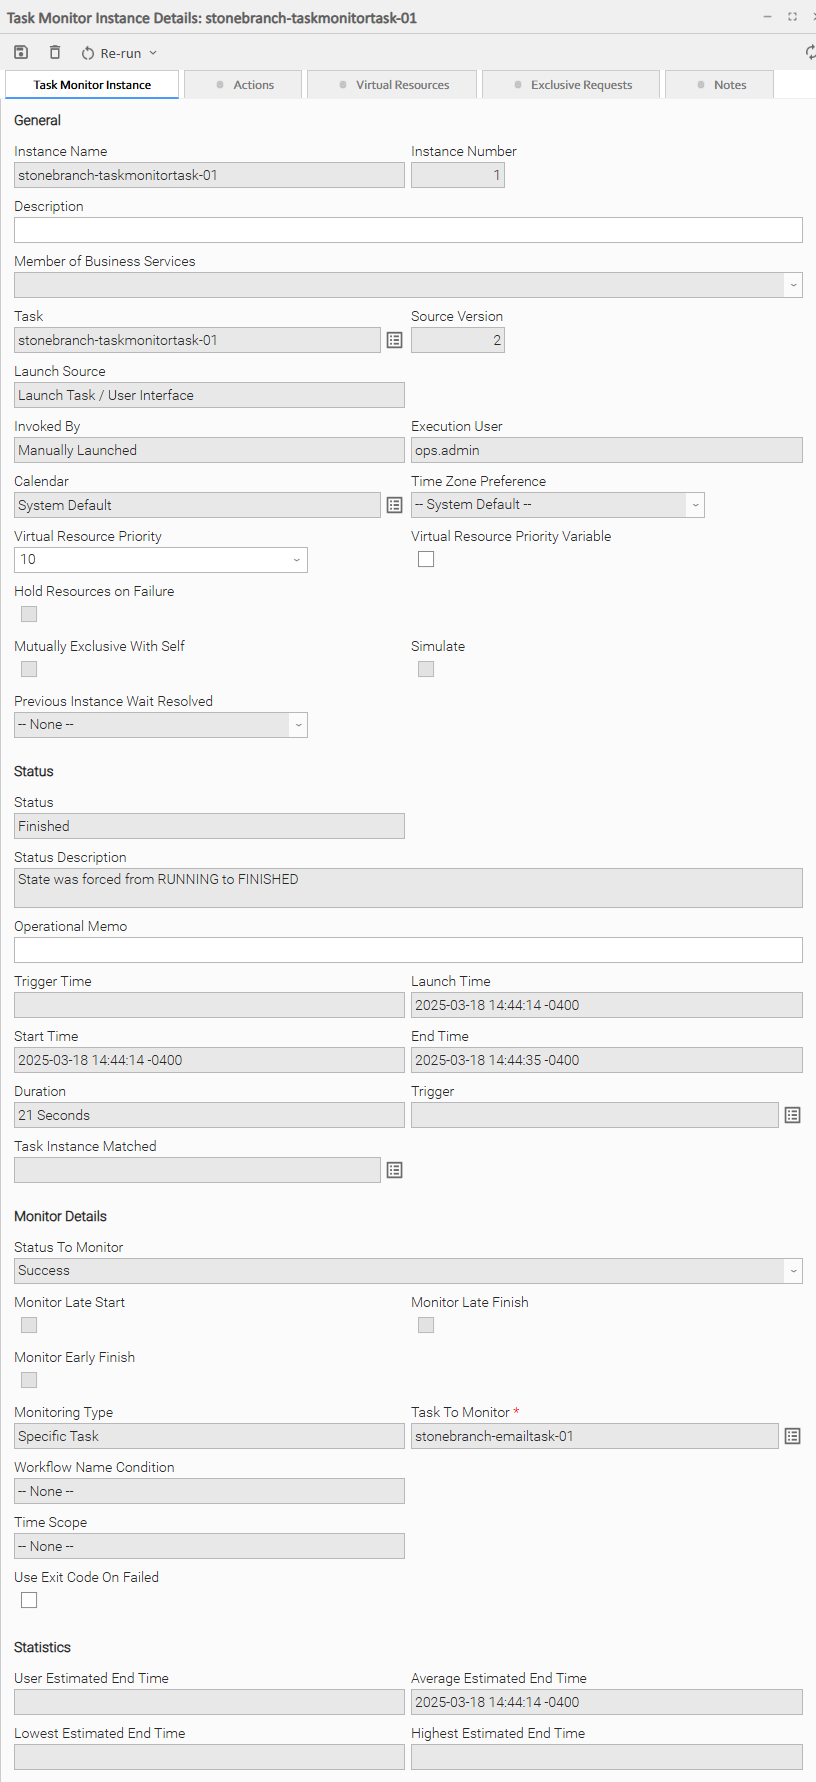Click the refresh icon at top right

(810, 53)
